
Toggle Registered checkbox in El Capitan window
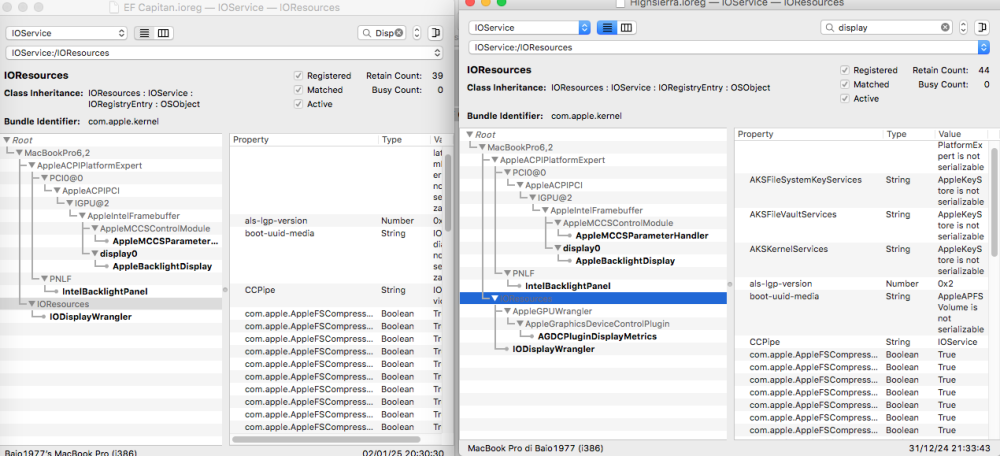(298, 75)
